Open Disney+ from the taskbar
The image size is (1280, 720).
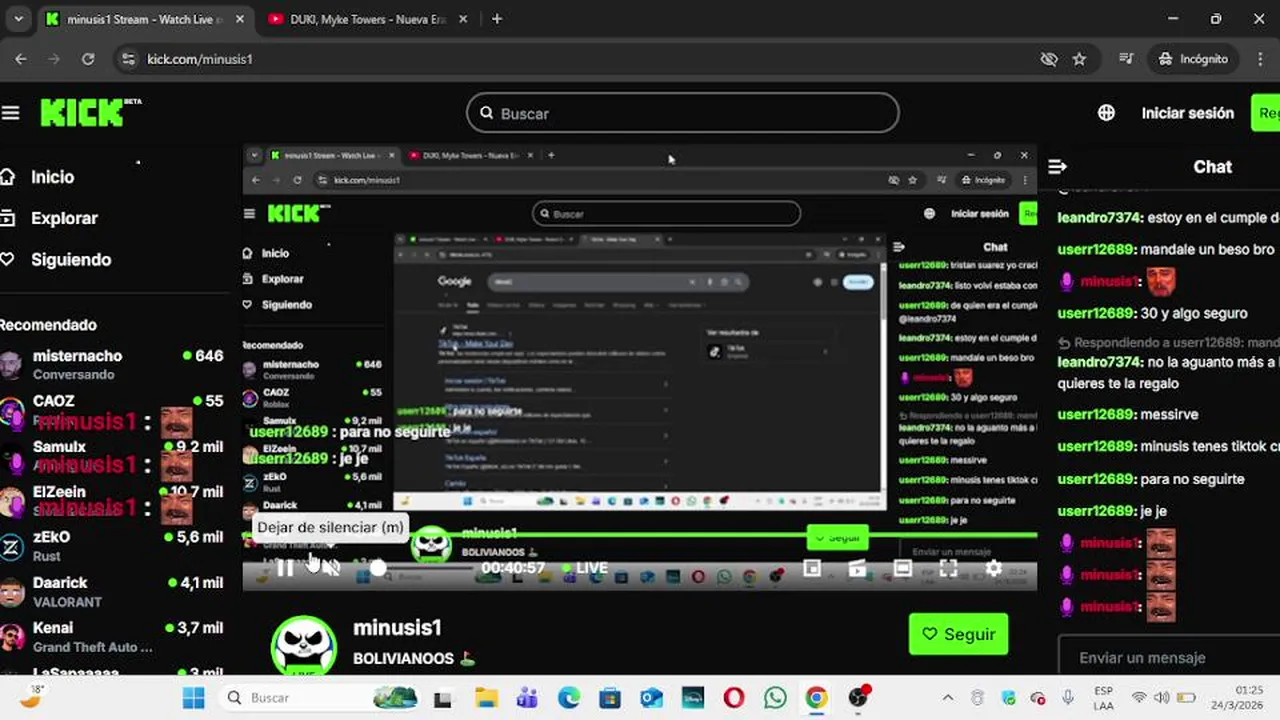[x=692, y=698]
